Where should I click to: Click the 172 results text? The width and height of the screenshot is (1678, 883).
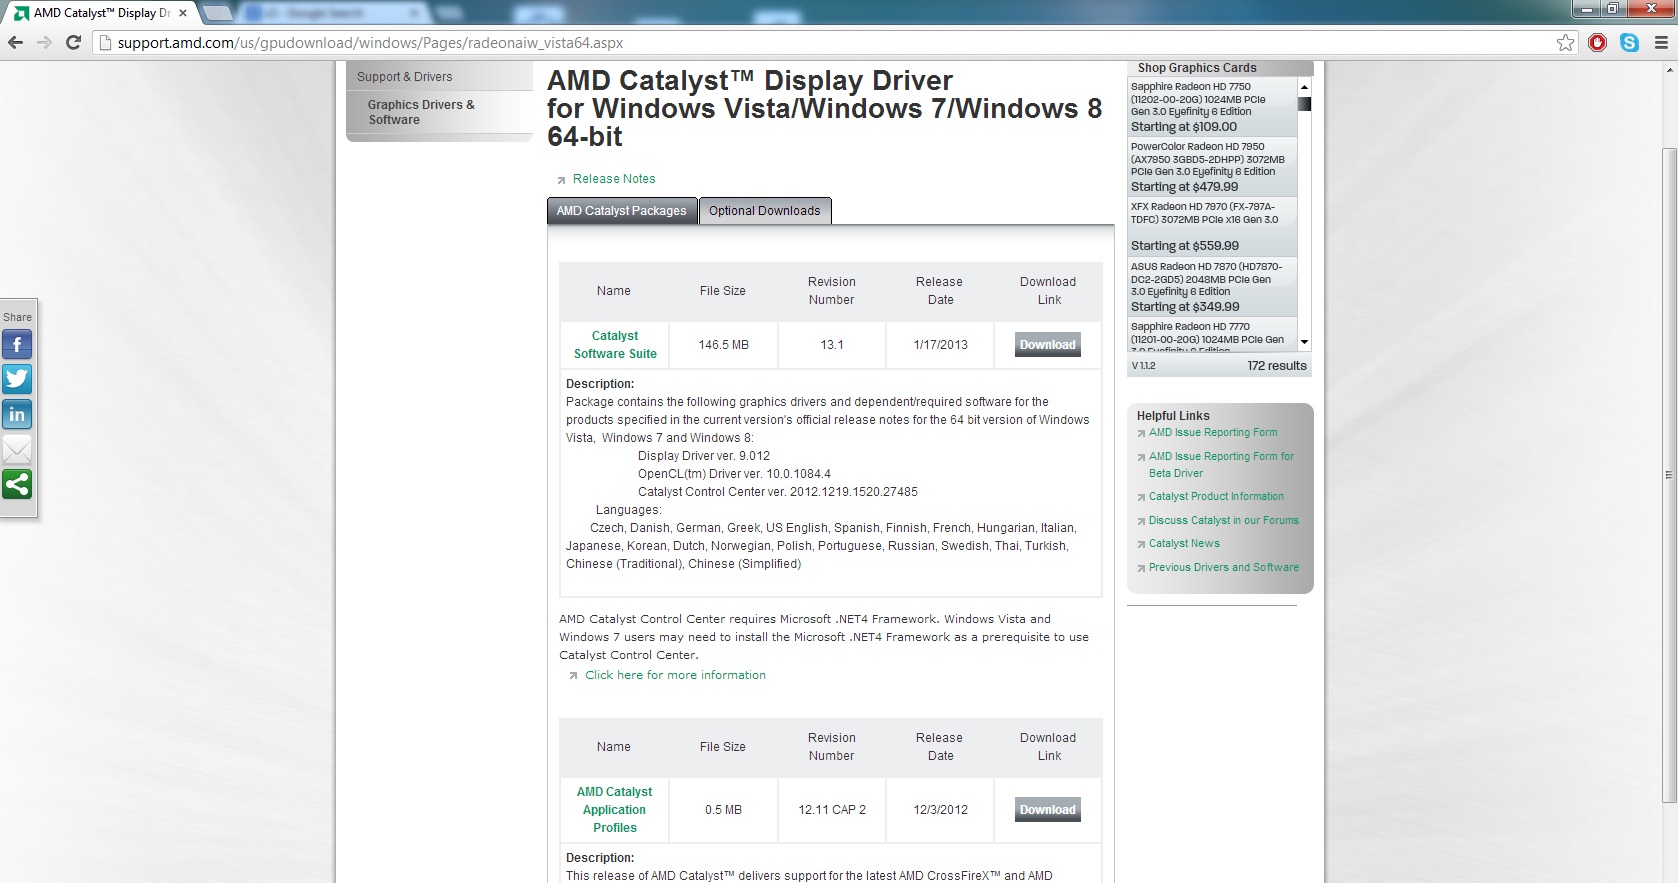point(1277,366)
